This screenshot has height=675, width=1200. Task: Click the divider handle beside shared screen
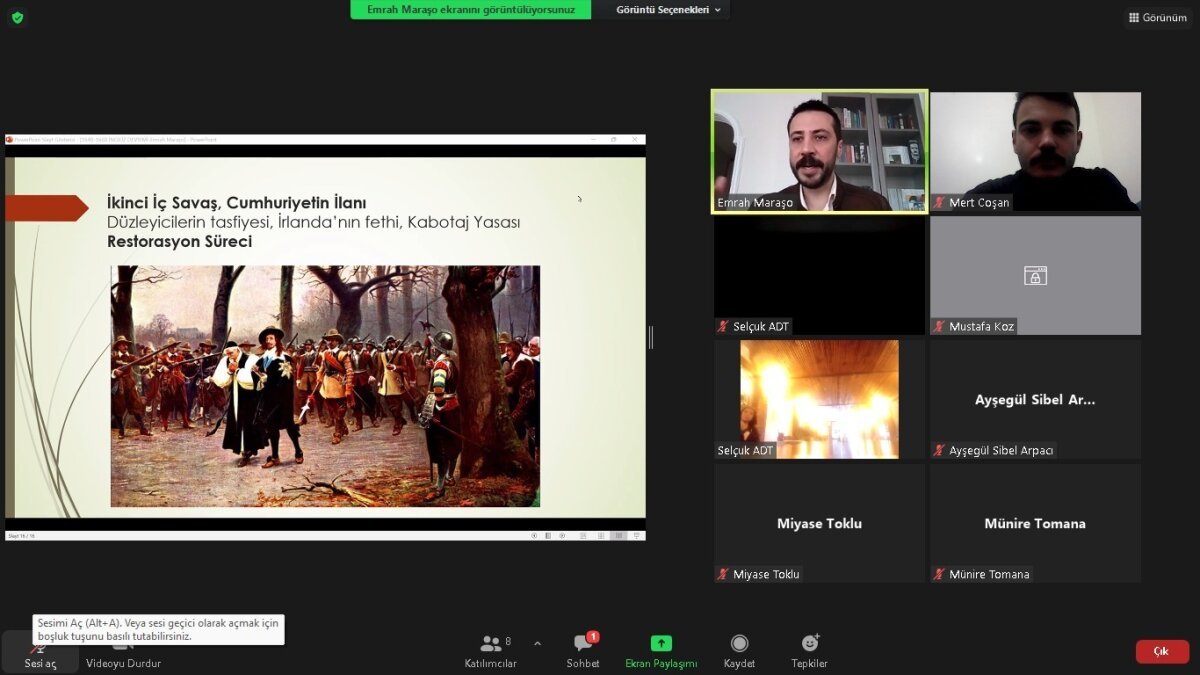tap(650, 337)
